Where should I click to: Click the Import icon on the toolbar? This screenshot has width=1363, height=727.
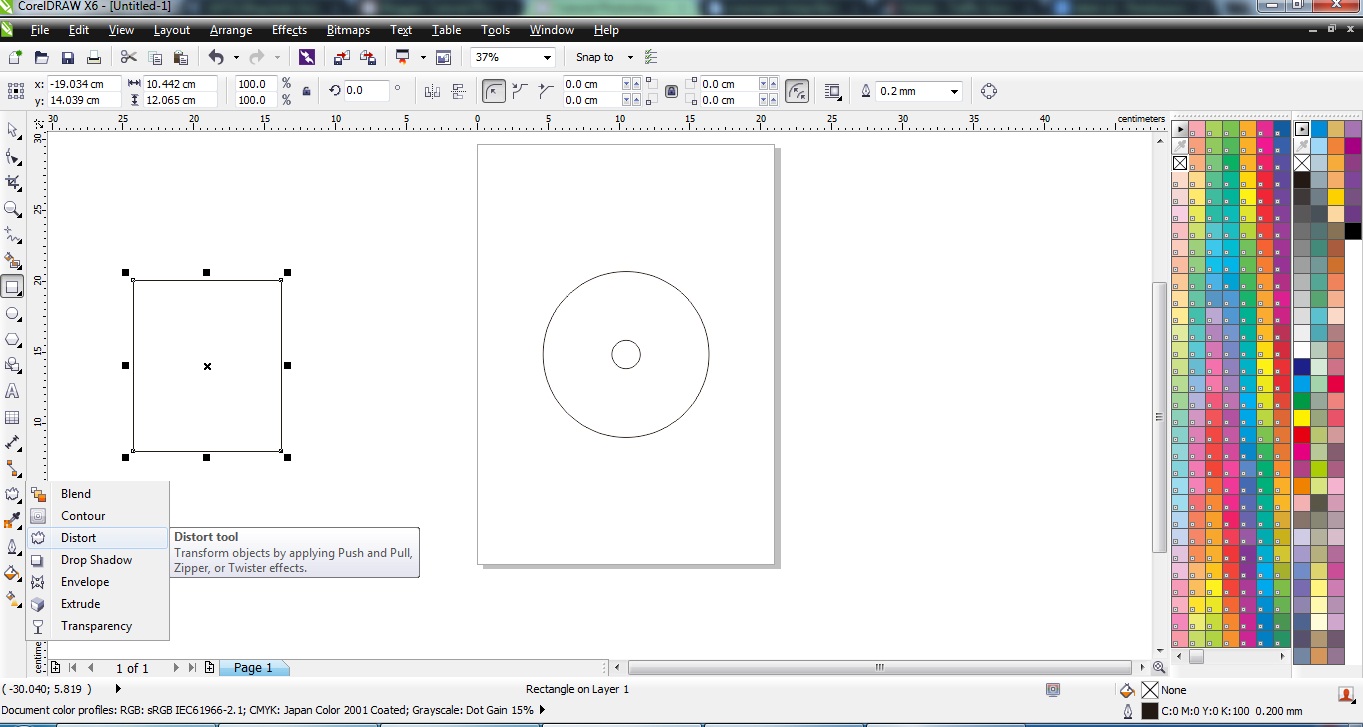[x=341, y=57]
